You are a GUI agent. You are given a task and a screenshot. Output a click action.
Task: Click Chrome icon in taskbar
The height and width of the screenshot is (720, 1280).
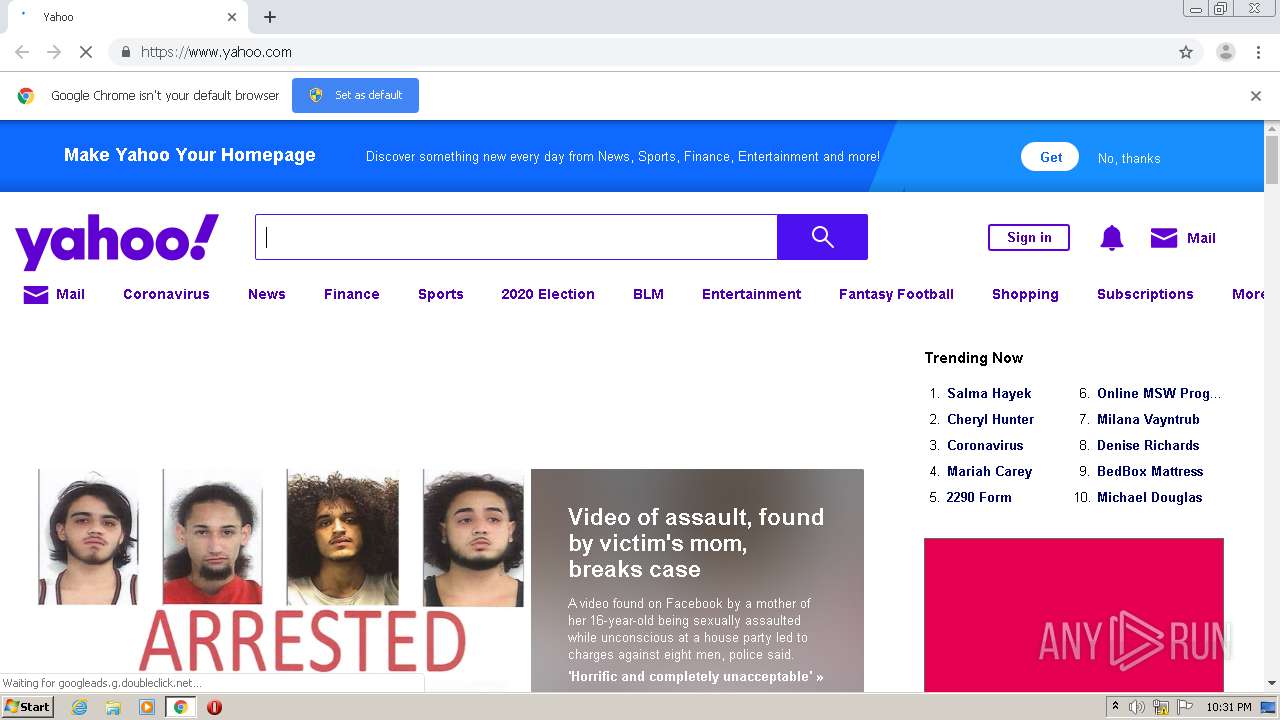coord(180,707)
